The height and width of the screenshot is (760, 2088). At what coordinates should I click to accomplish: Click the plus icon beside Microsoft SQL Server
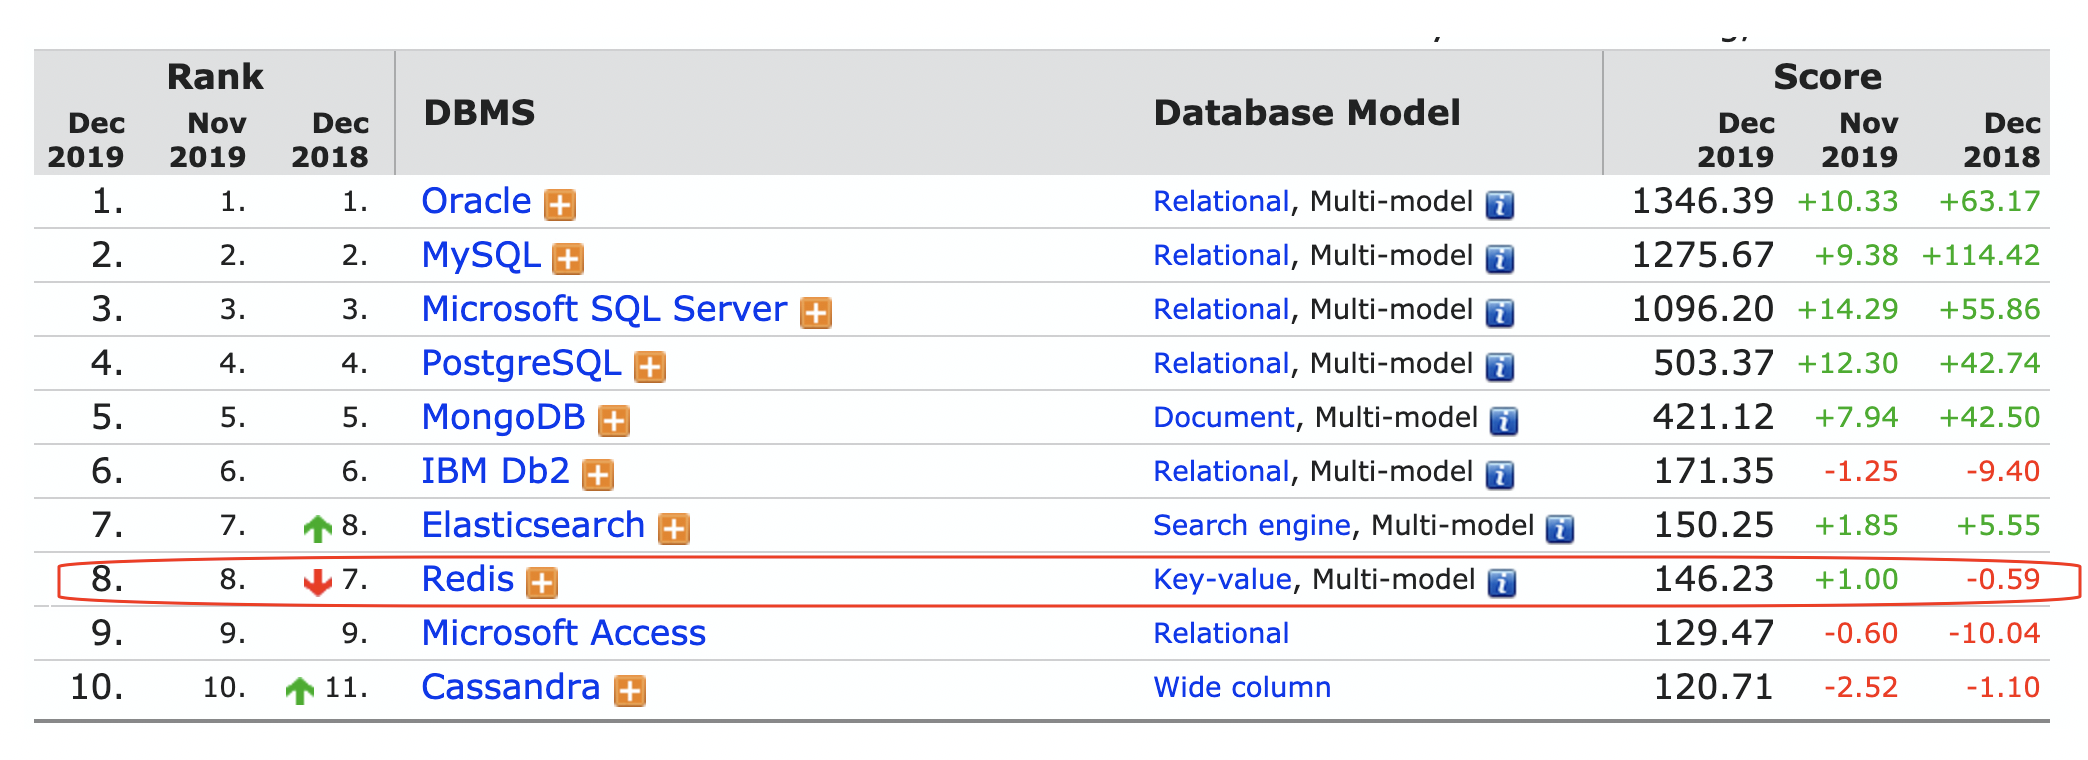click(816, 313)
